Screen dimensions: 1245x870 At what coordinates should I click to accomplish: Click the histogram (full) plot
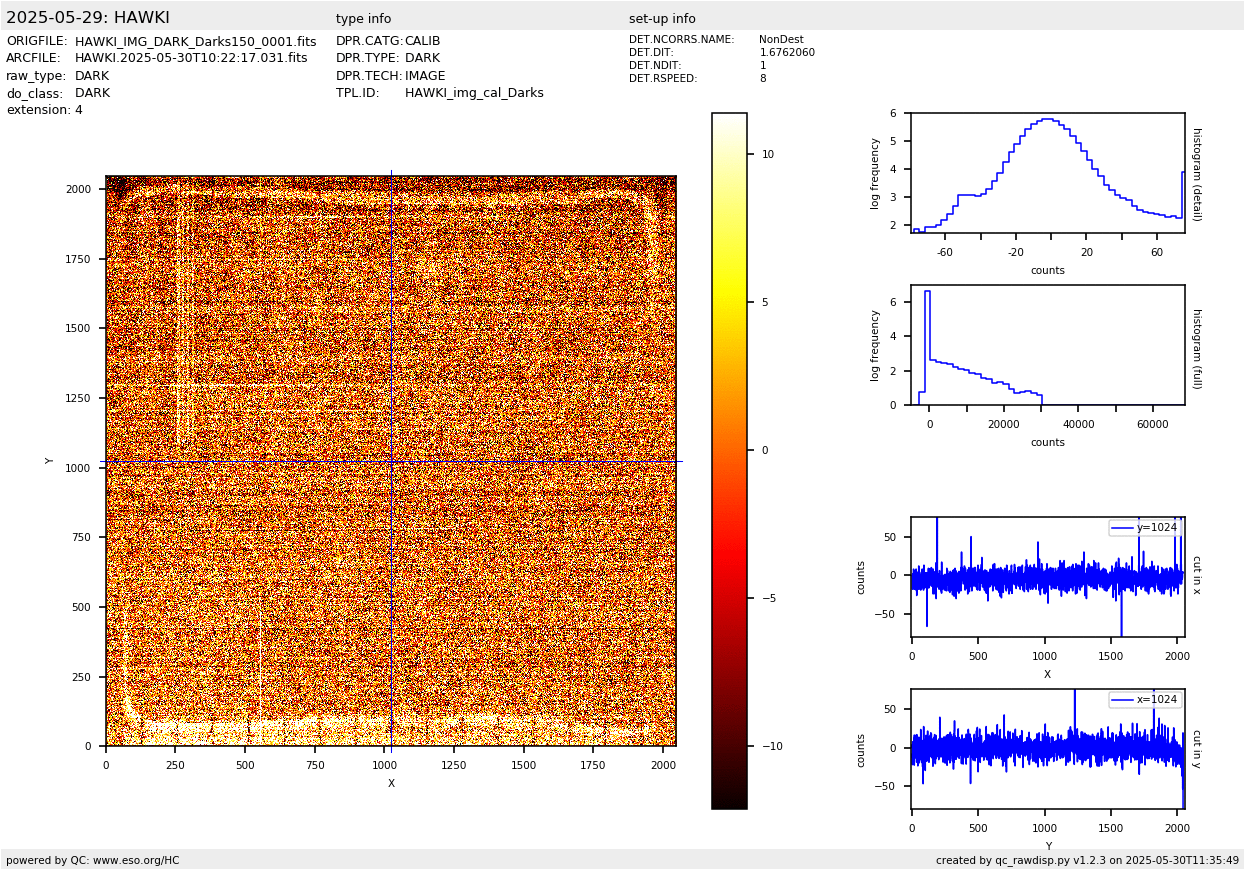[1047, 345]
